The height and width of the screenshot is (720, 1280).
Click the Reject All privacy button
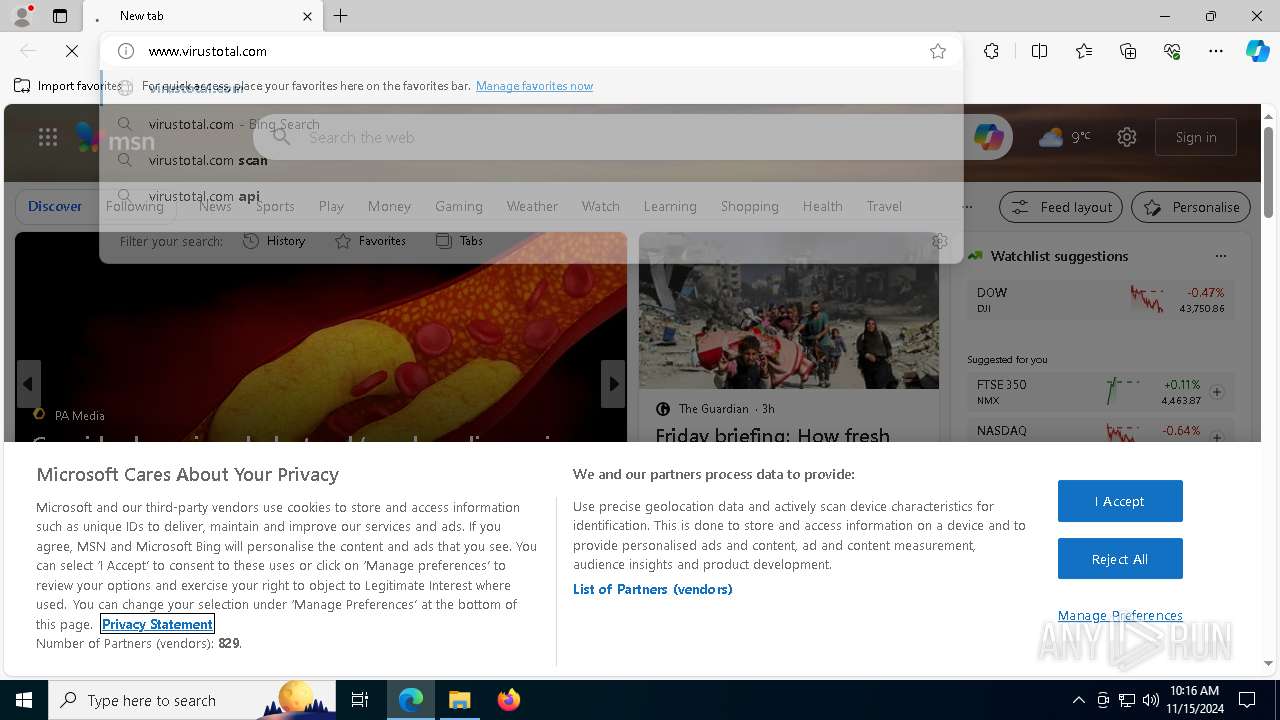[1120, 559]
